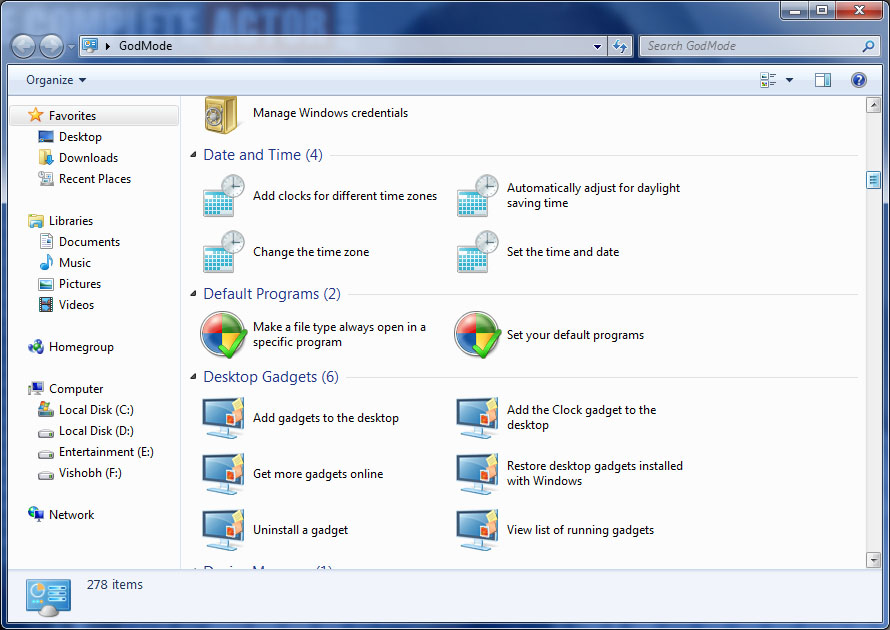Click the Back navigation arrow button
Screen dimensions: 890x630
point(24,47)
